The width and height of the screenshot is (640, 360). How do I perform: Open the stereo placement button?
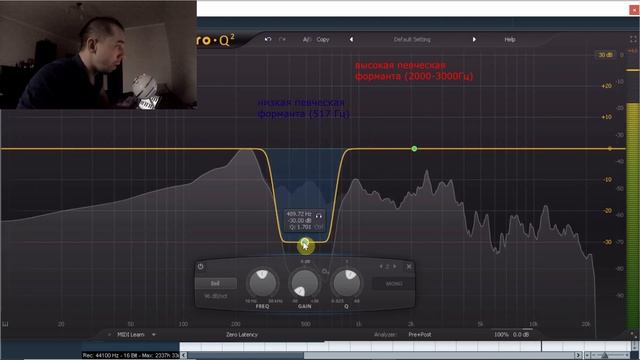coord(394,283)
